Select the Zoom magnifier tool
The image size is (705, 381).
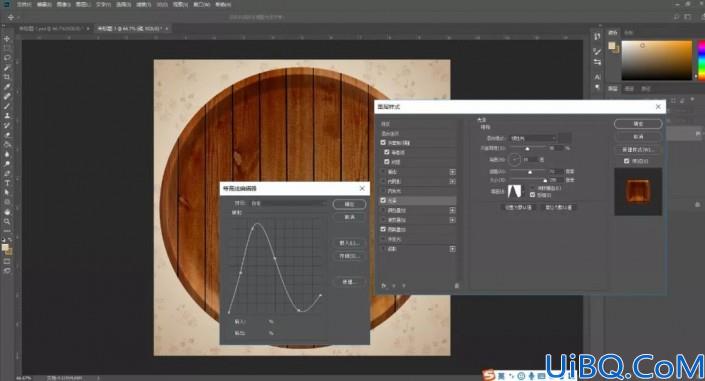[x=7, y=221]
